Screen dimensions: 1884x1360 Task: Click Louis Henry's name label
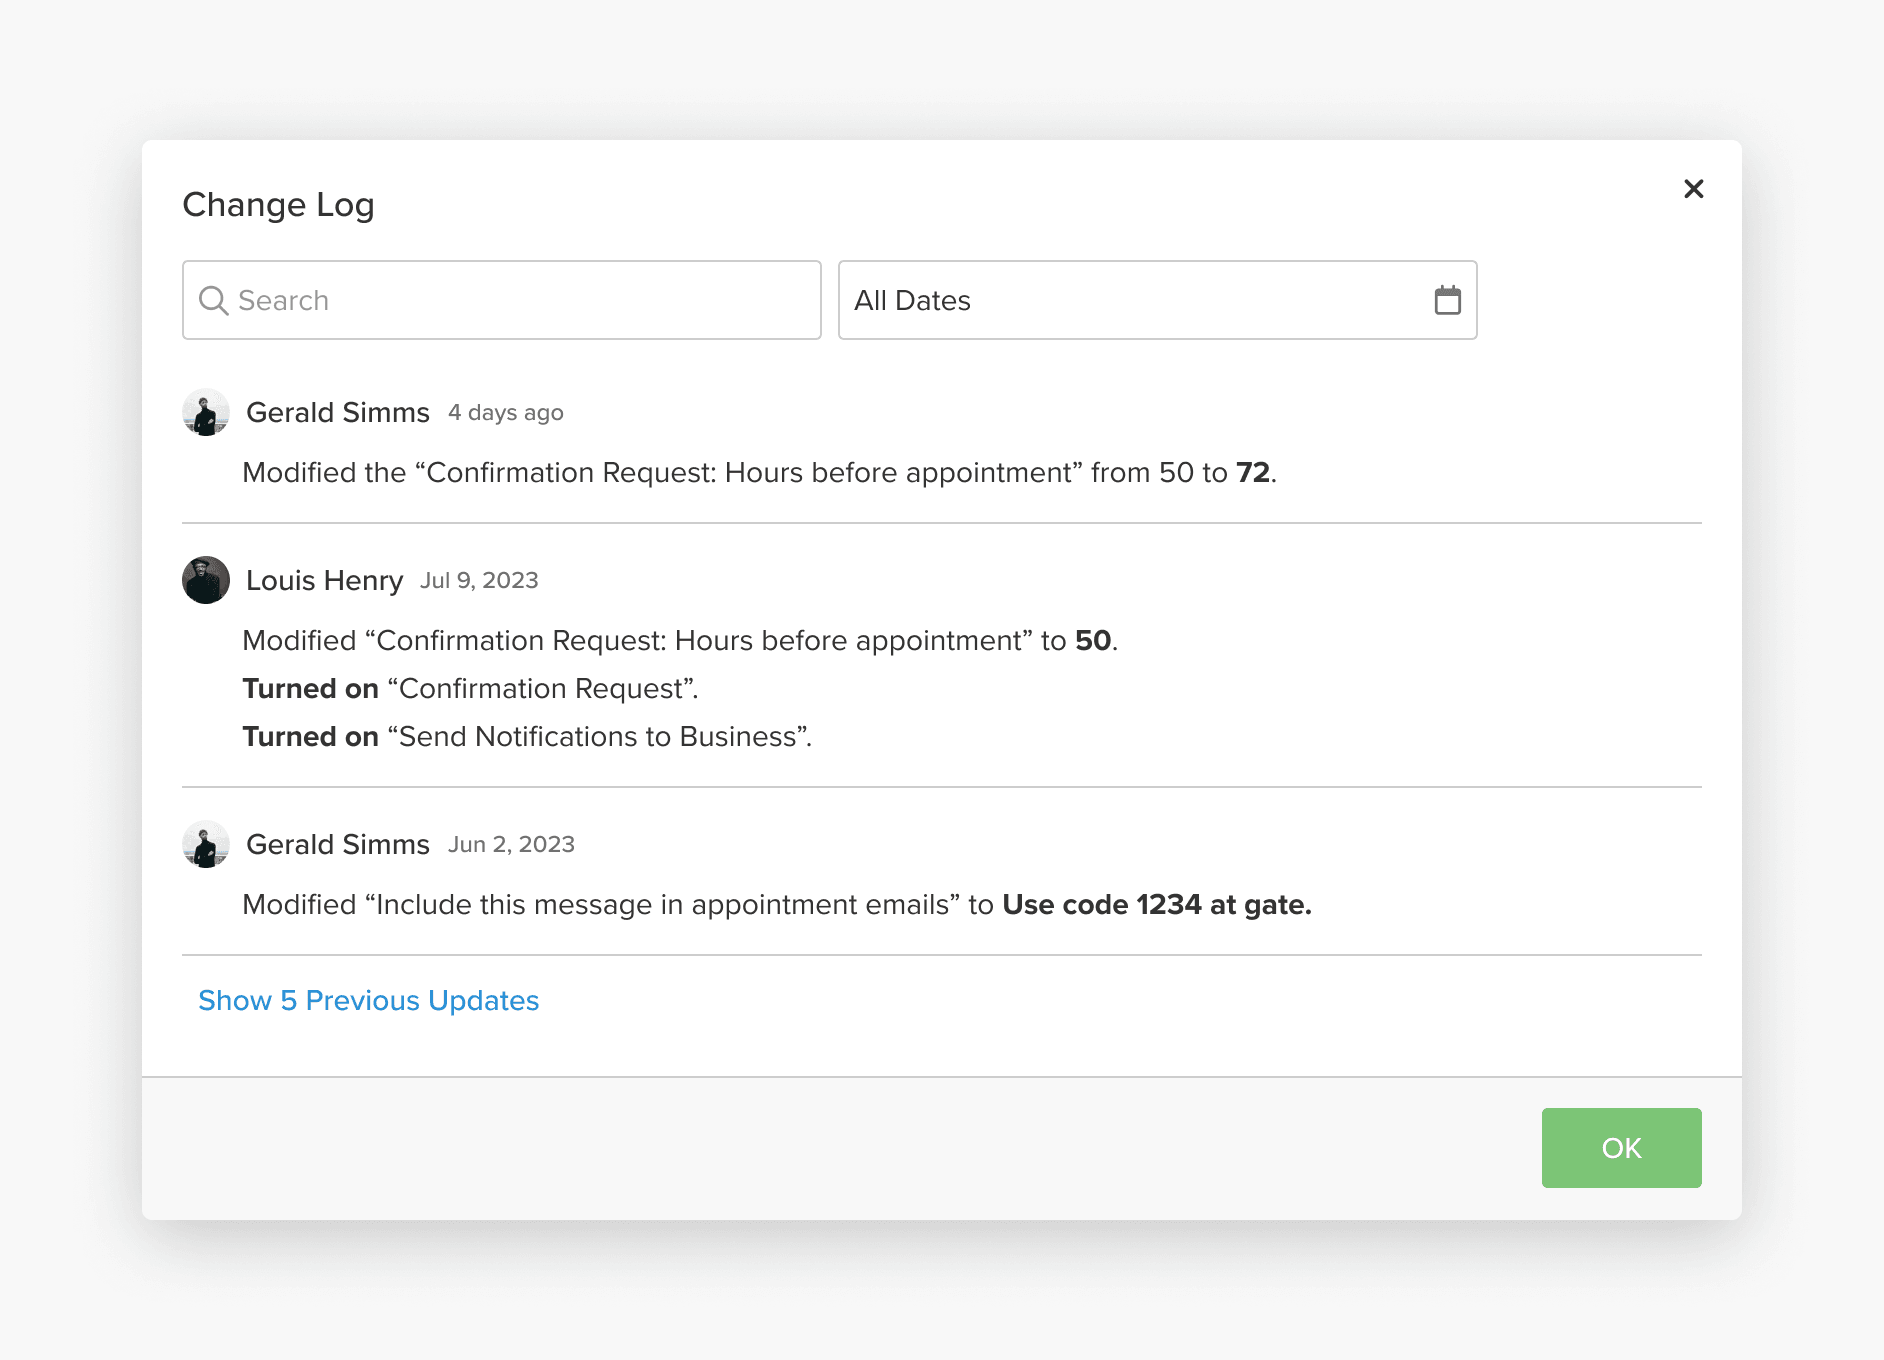point(325,580)
